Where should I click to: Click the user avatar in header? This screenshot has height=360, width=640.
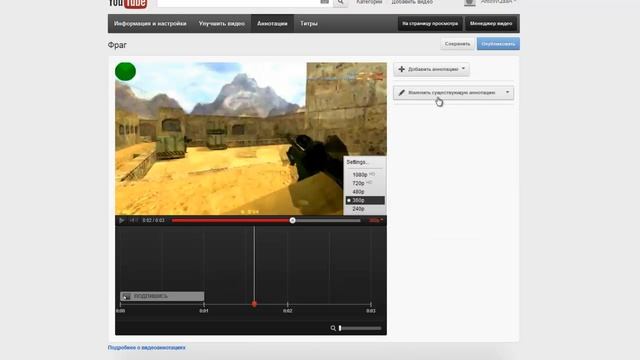pyautogui.click(x=470, y=2)
